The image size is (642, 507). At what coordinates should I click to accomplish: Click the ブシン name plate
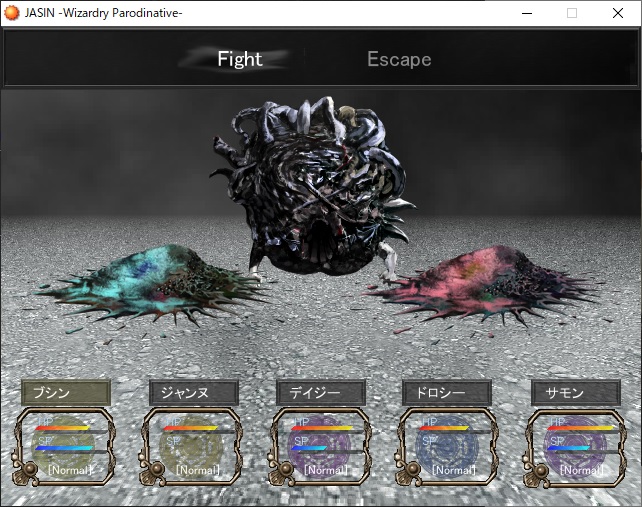click(x=65, y=393)
